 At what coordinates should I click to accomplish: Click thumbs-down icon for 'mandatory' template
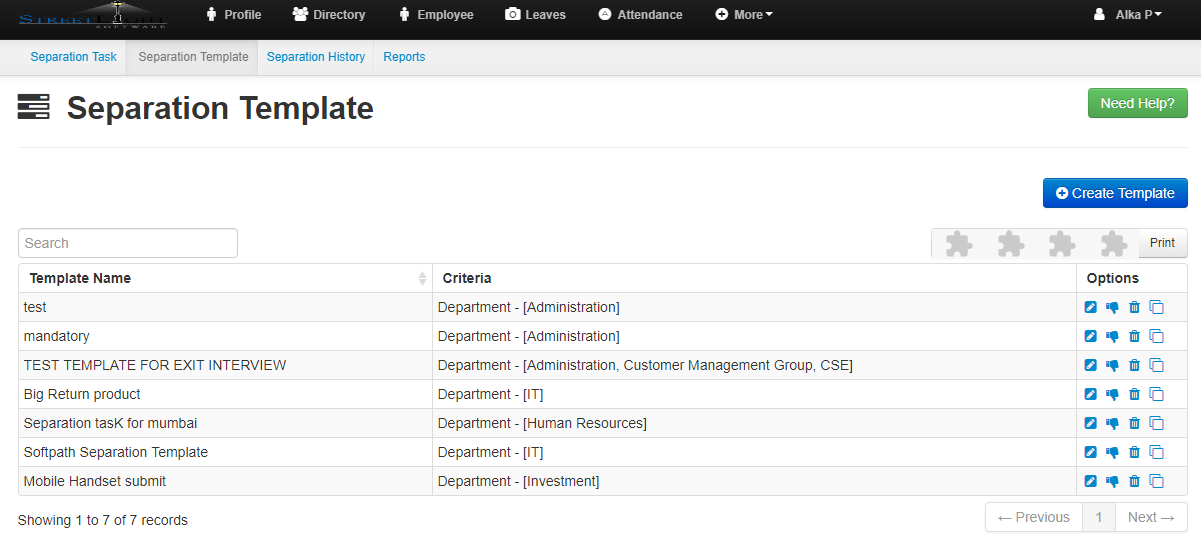coord(1112,337)
